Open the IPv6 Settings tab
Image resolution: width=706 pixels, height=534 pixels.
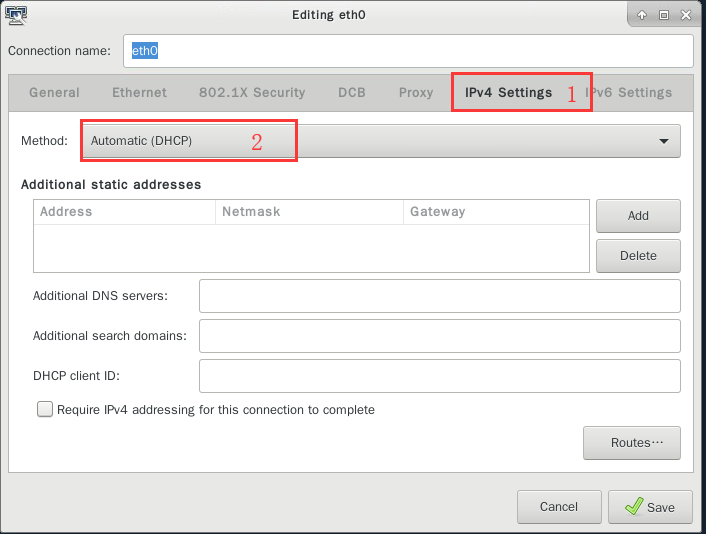click(x=634, y=93)
